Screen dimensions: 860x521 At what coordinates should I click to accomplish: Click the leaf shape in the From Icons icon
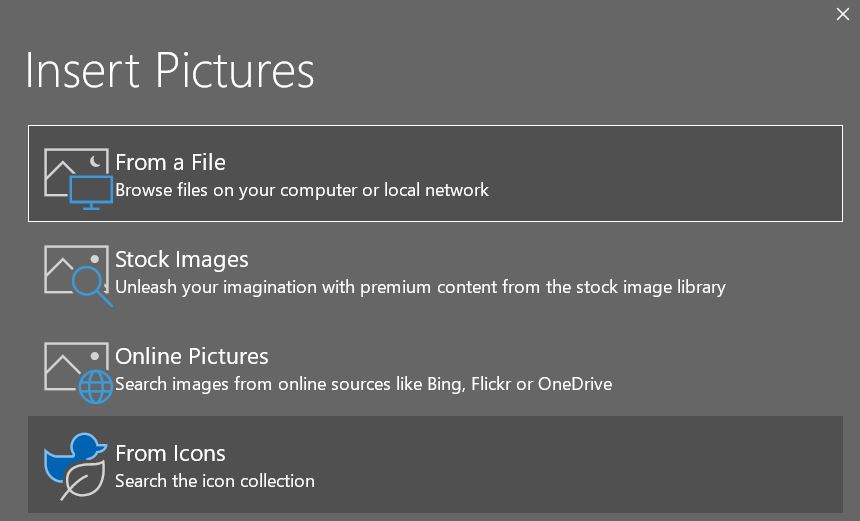tap(84, 478)
